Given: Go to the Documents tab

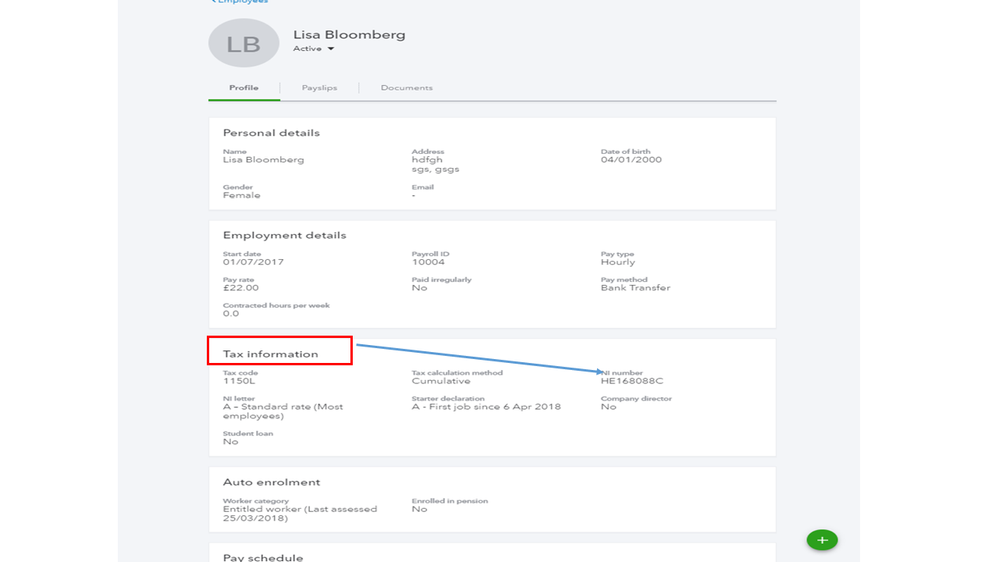Looking at the screenshot, I should (406, 88).
